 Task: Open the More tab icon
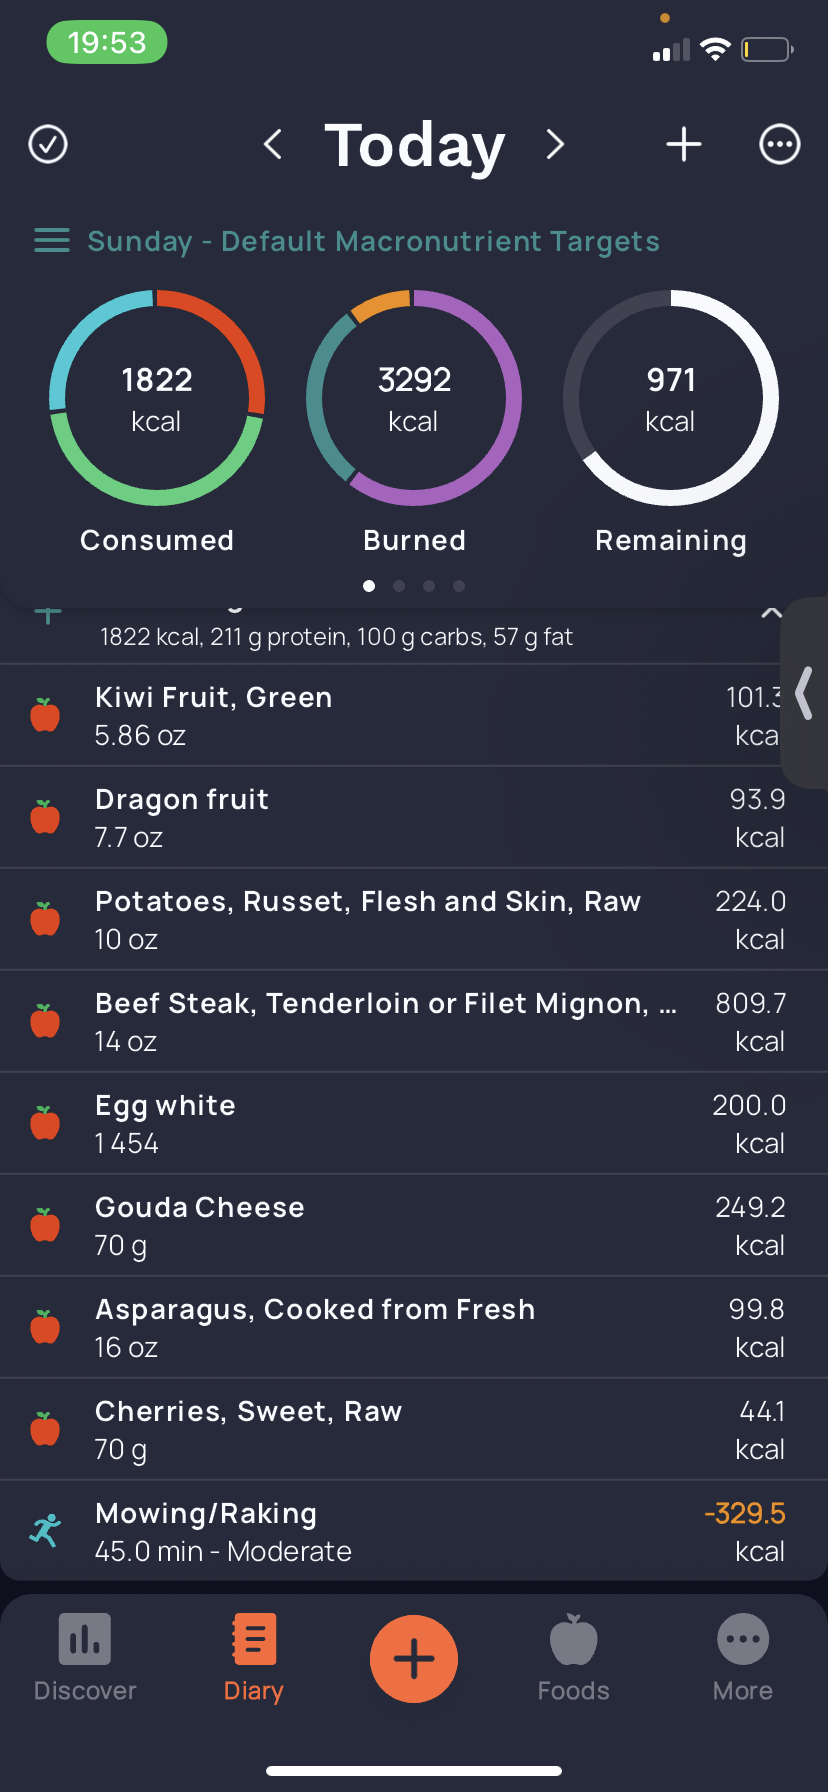[x=743, y=1640]
